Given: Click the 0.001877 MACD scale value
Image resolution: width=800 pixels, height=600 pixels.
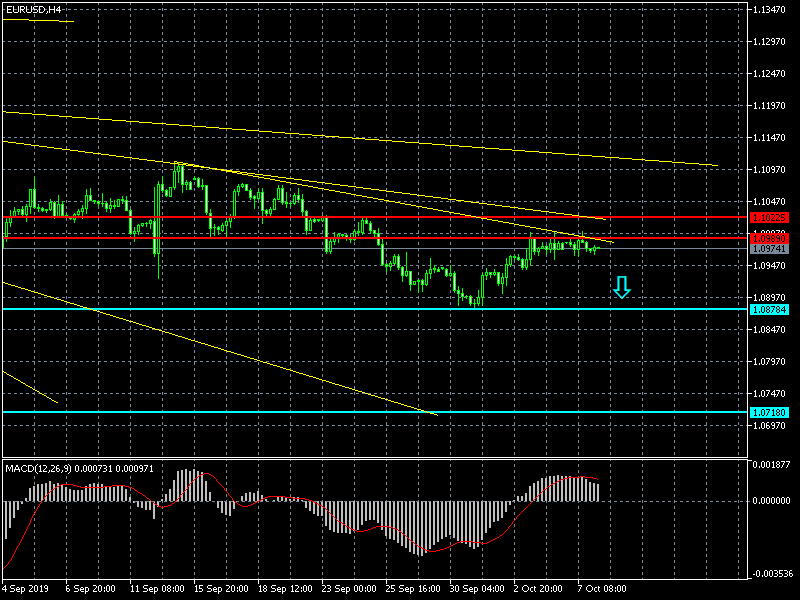Looking at the screenshot, I should (772, 464).
